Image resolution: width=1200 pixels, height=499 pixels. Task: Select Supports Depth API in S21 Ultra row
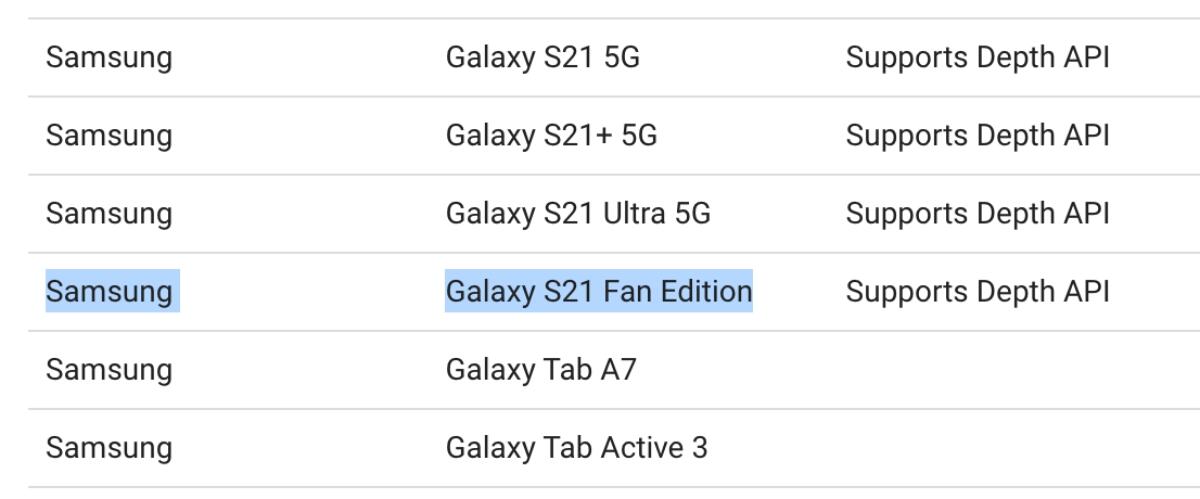pyautogui.click(x=977, y=214)
